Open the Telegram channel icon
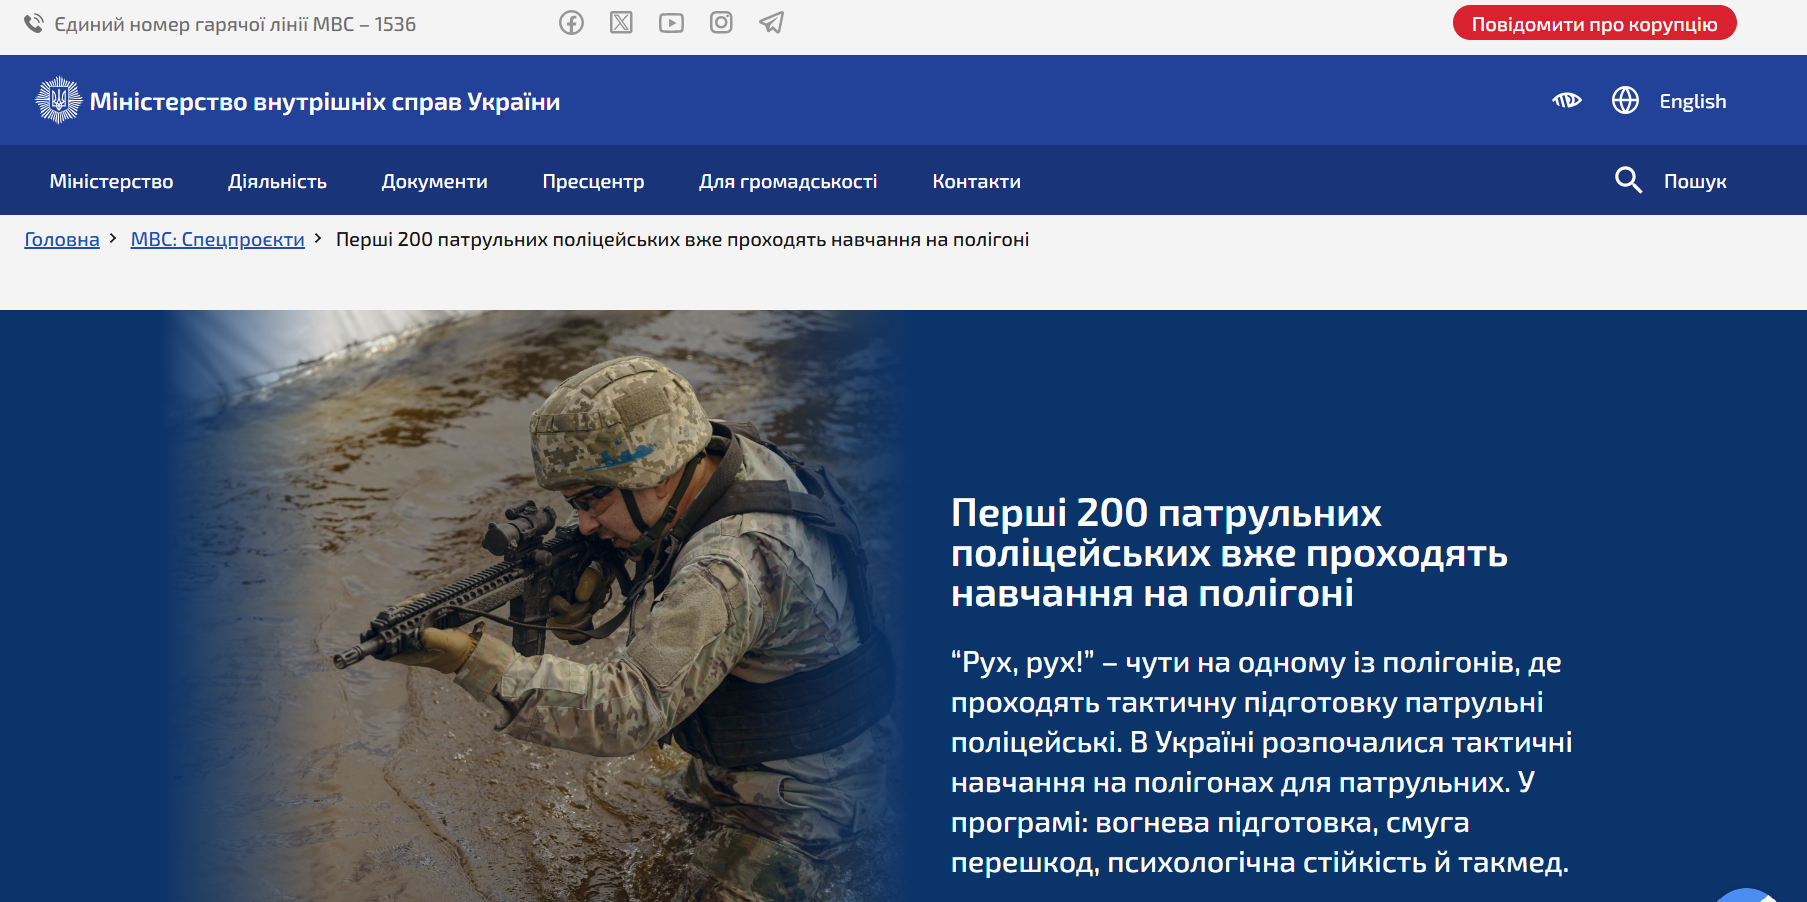Image resolution: width=1807 pixels, height=902 pixels. tap(771, 22)
